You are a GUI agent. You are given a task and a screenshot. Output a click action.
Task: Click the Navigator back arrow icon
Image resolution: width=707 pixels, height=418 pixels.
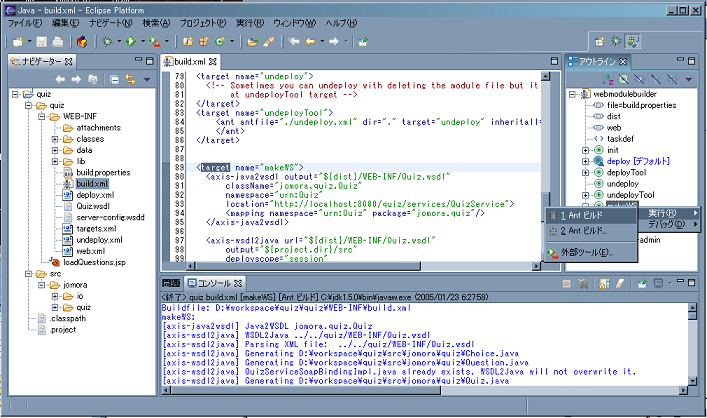pyautogui.click(x=59, y=78)
